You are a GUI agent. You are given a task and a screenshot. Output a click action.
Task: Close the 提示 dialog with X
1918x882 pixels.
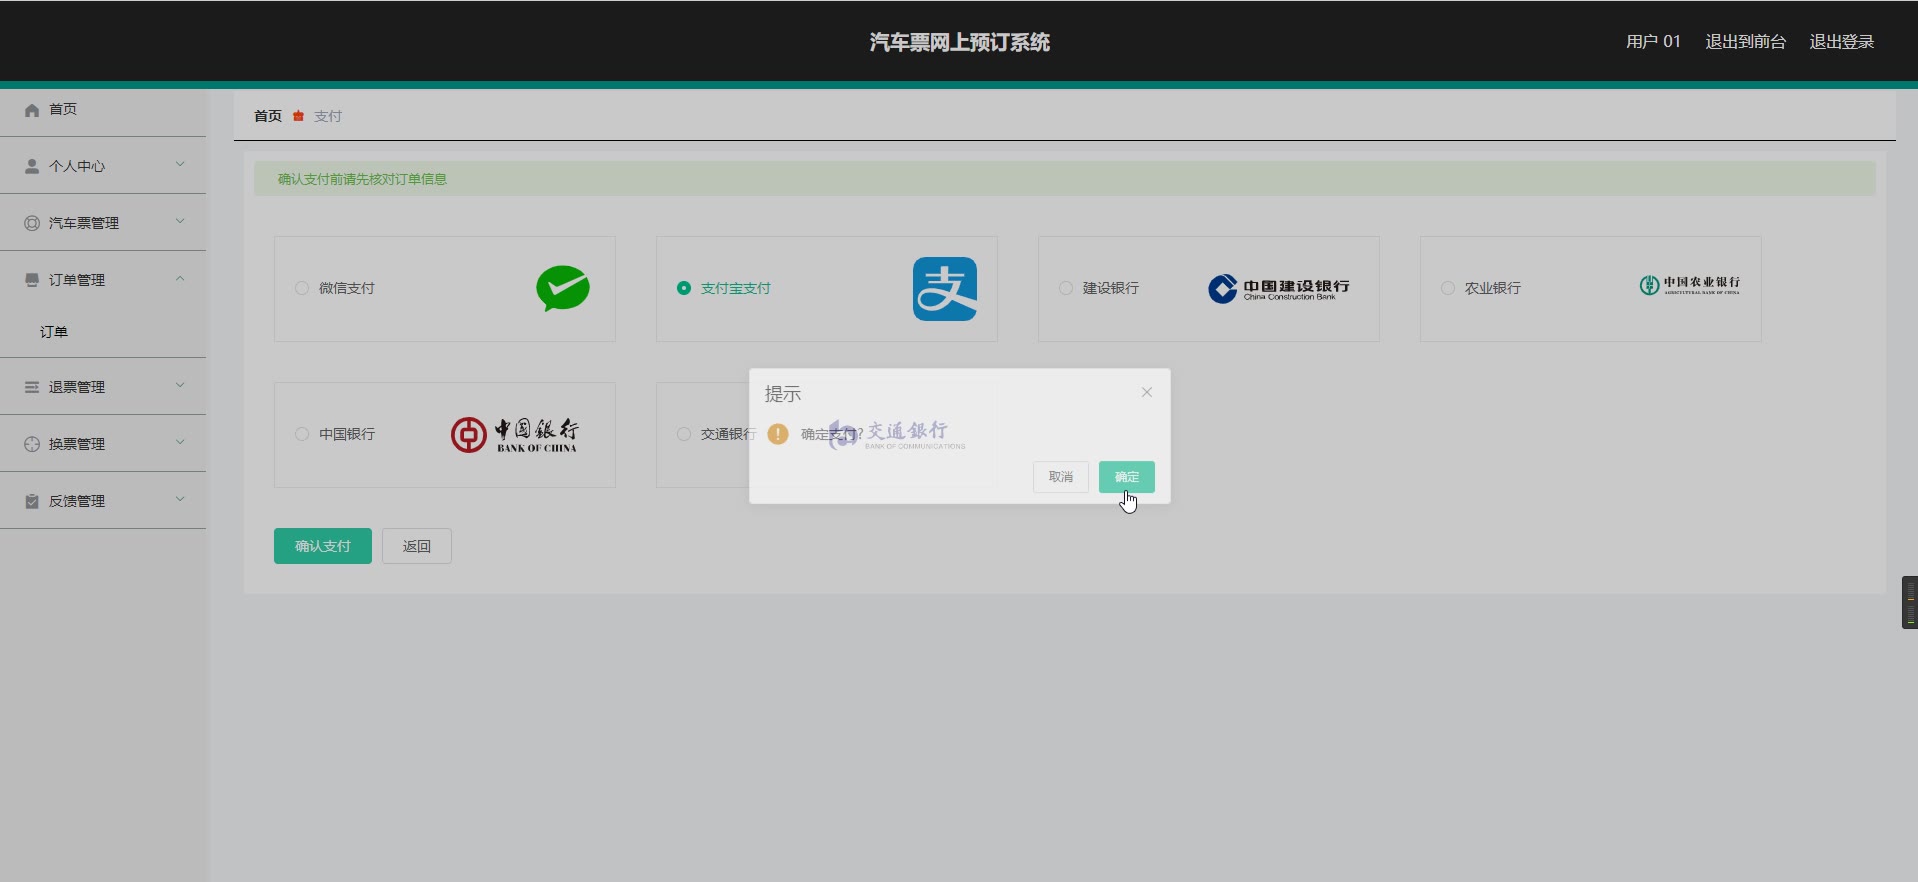tap(1147, 392)
